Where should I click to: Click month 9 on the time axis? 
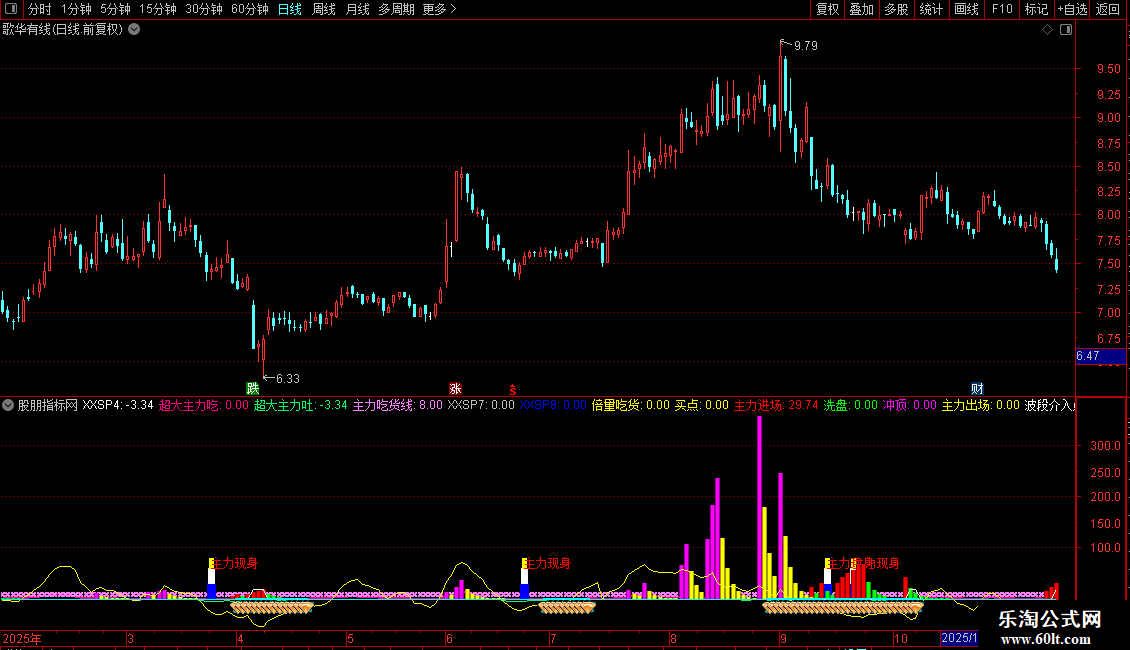pos(783,638)
